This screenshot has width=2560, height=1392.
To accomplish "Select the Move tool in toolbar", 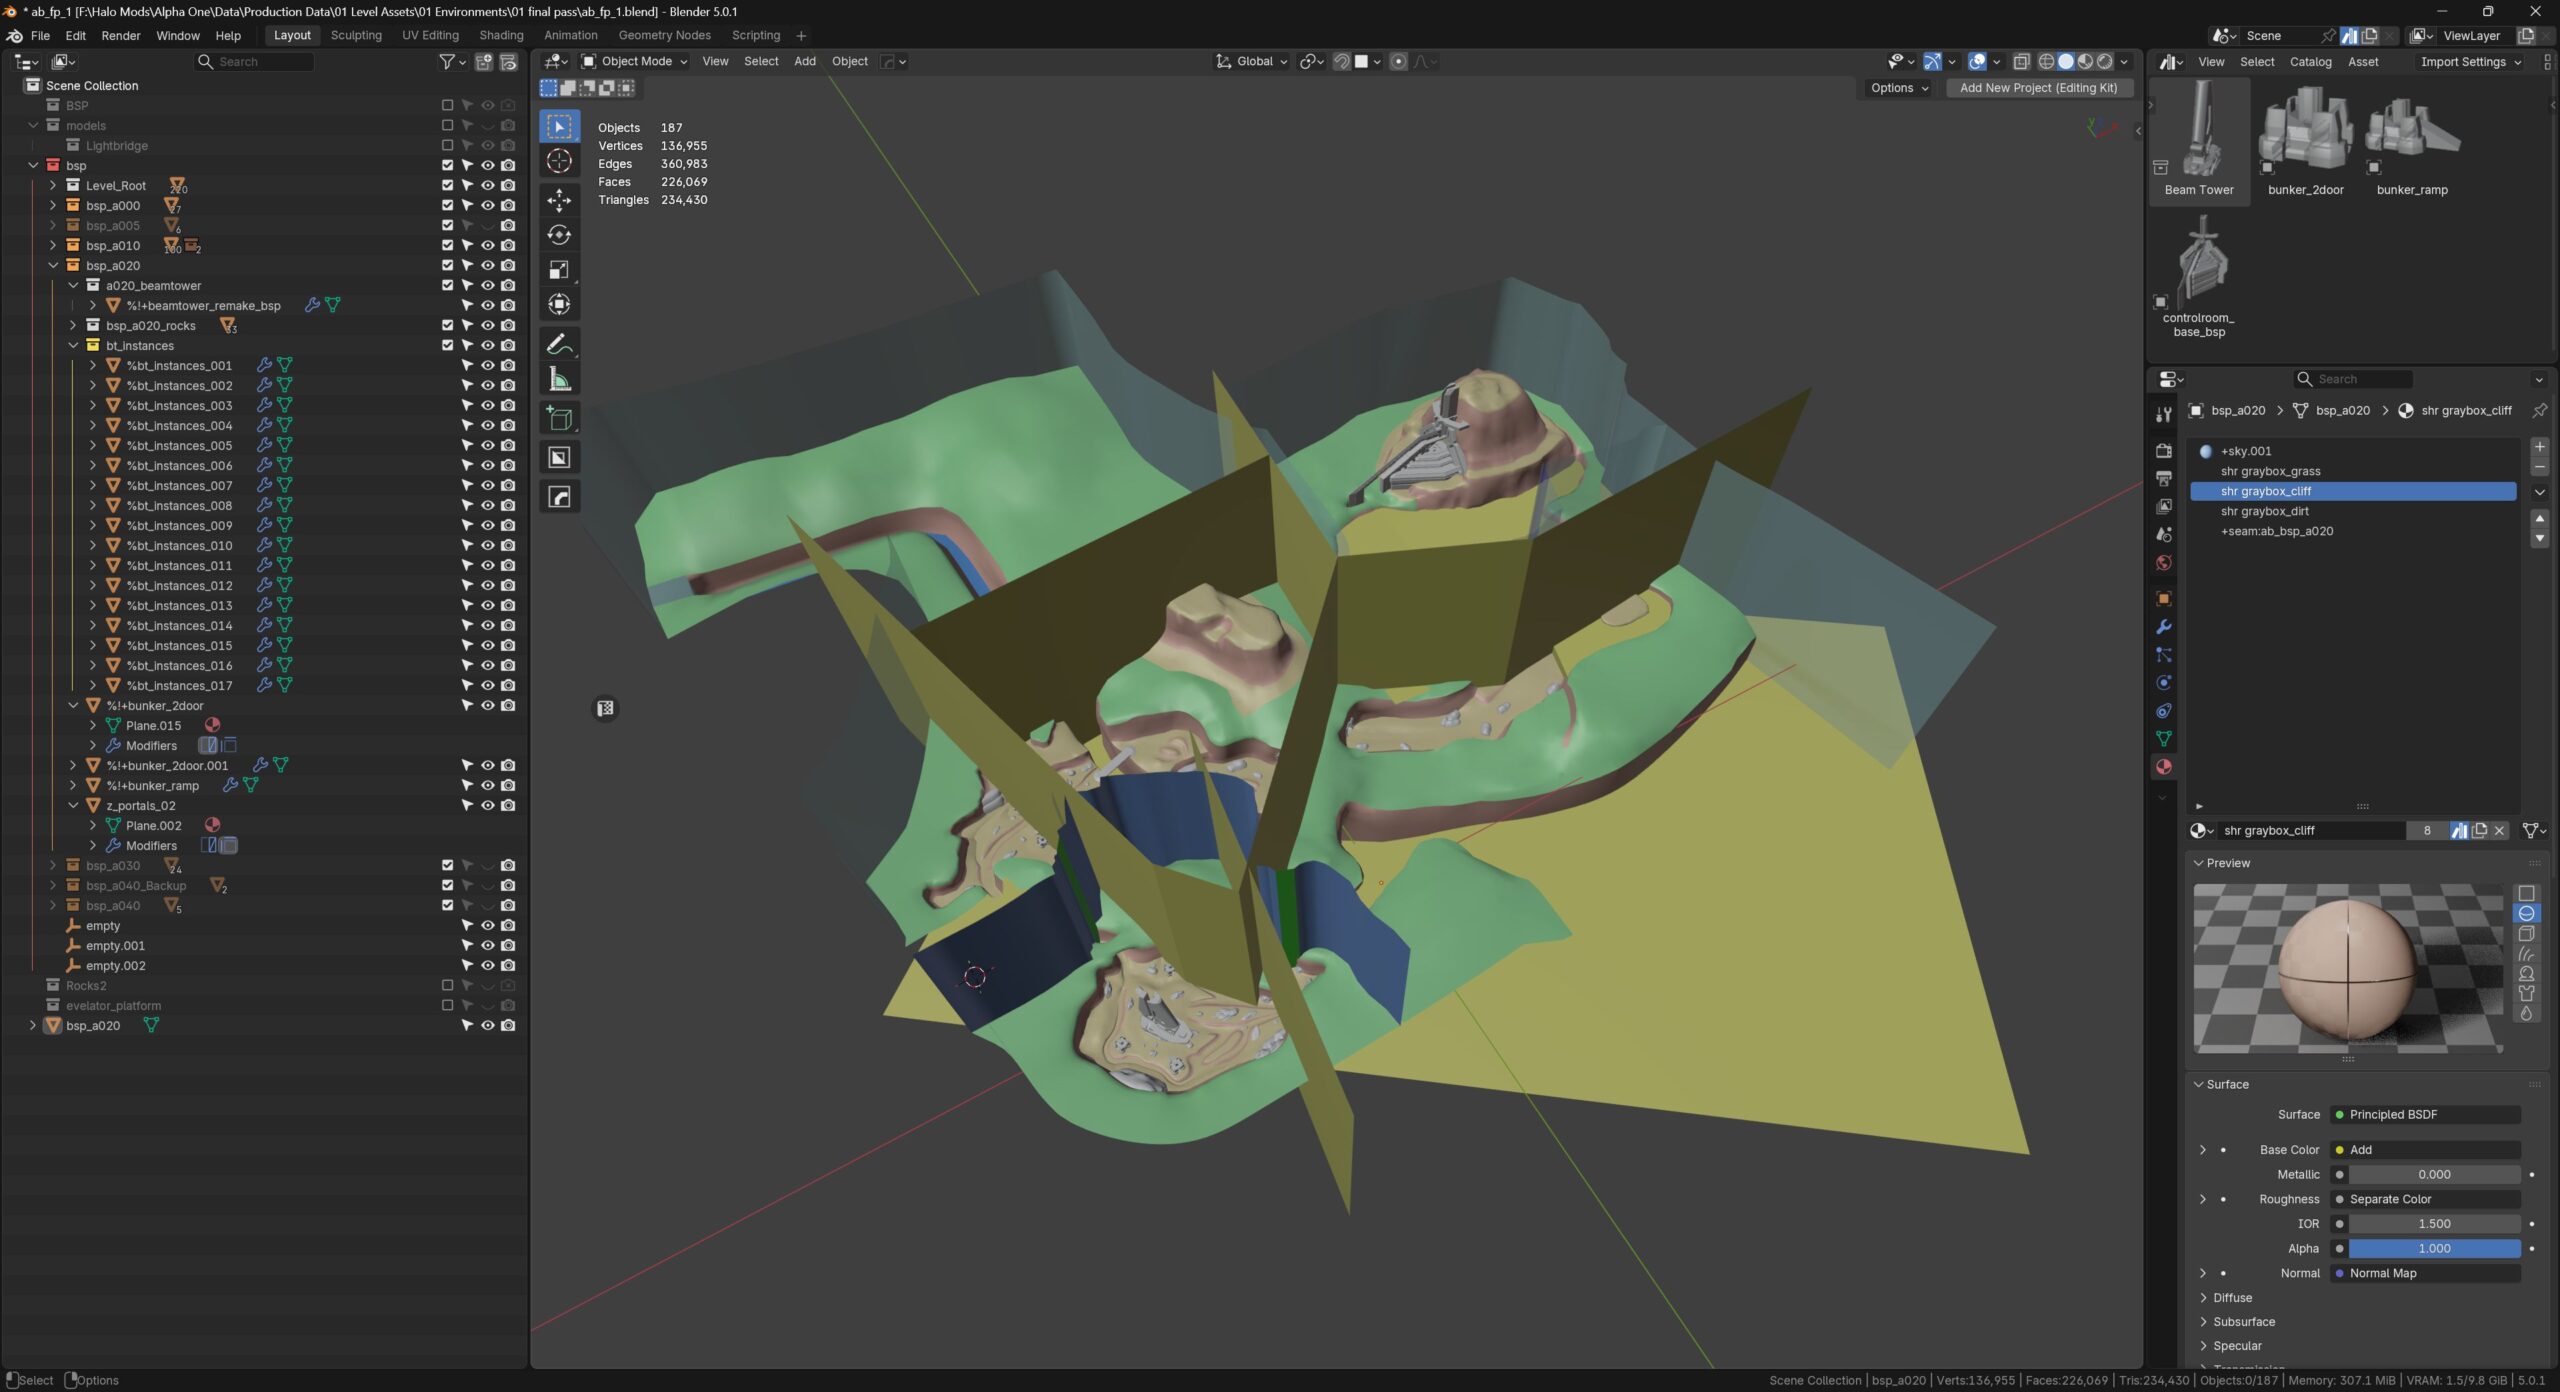I will (559, 200).
